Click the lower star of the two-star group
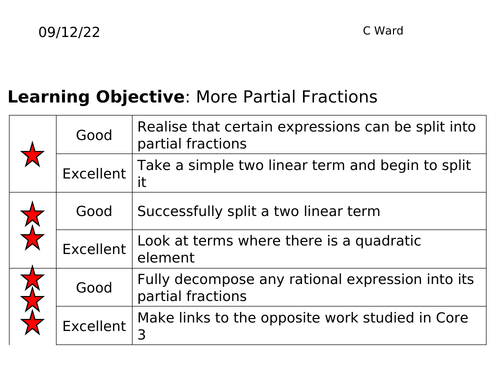Screen dimensions: 500x375 tap(32, 238)
